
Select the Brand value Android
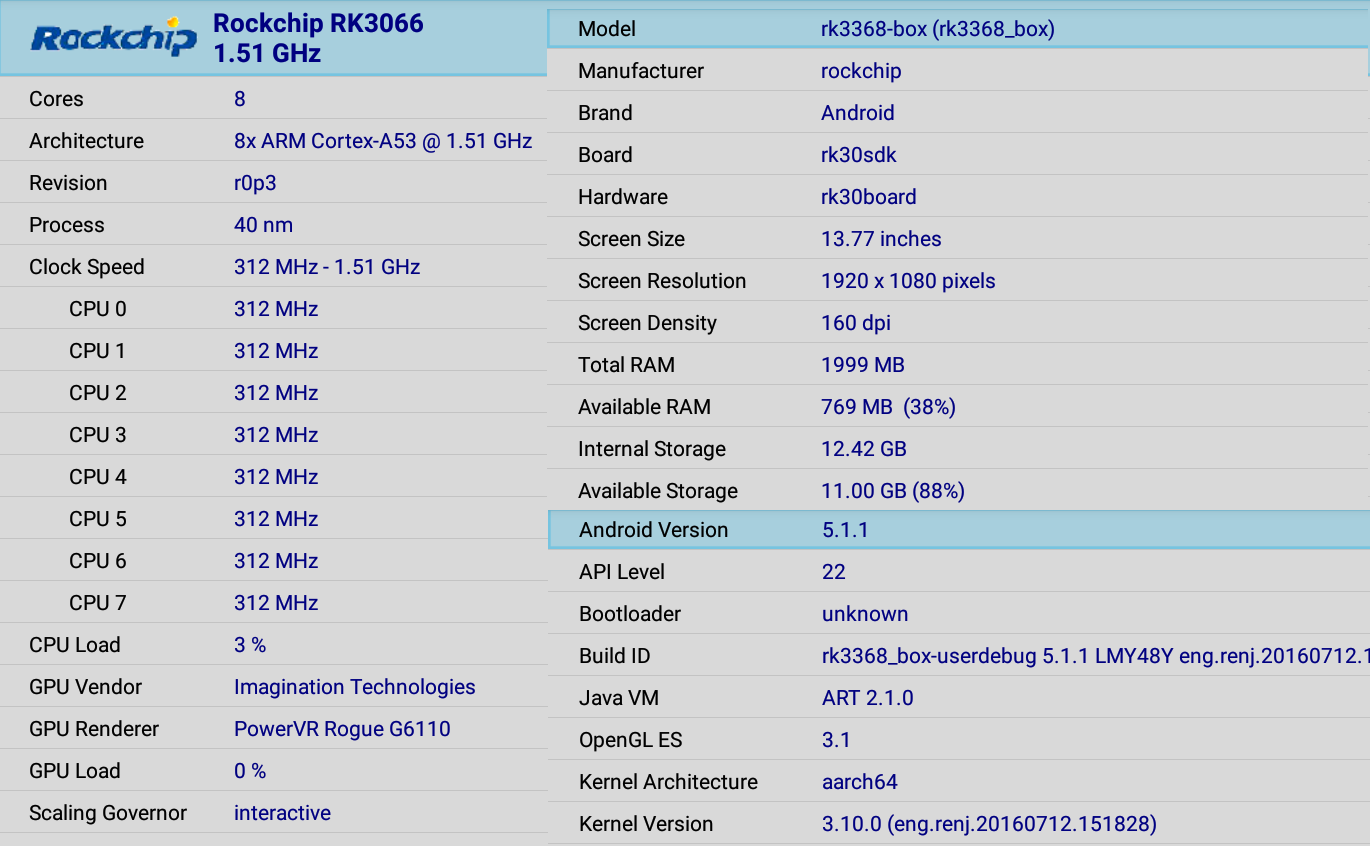[858, 113]
